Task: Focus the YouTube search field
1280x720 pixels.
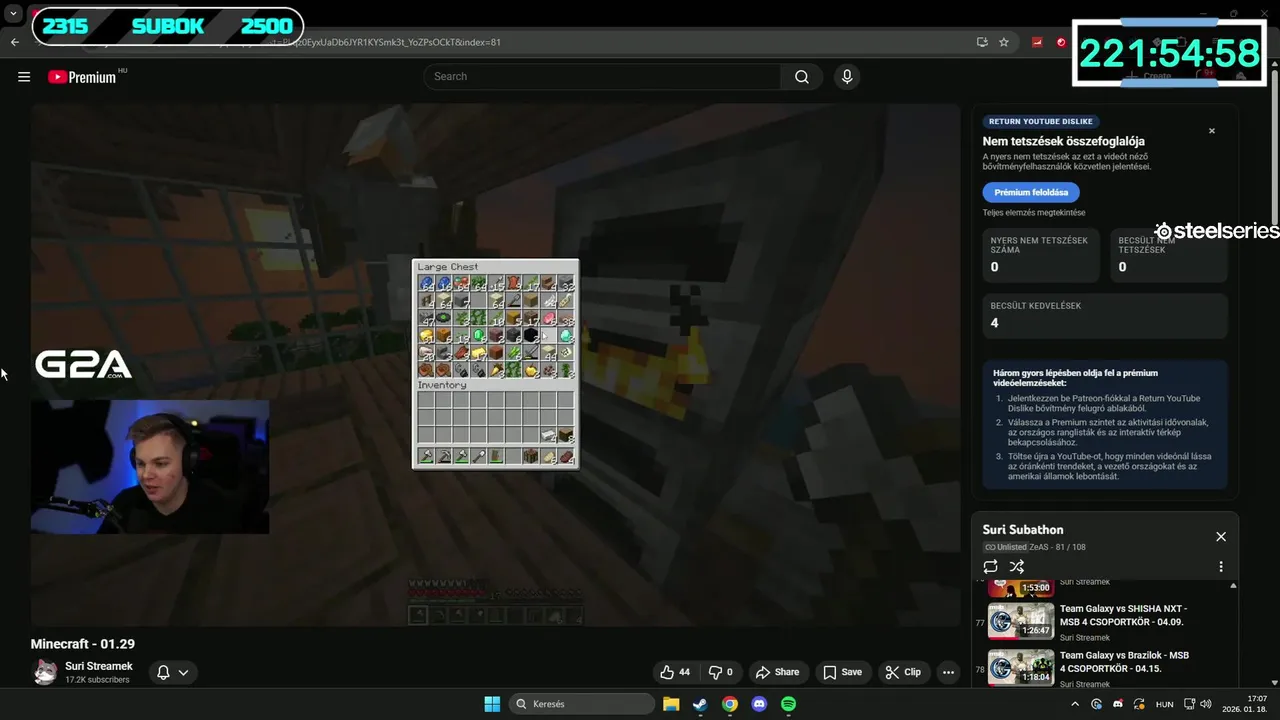Action: [602, 77]
